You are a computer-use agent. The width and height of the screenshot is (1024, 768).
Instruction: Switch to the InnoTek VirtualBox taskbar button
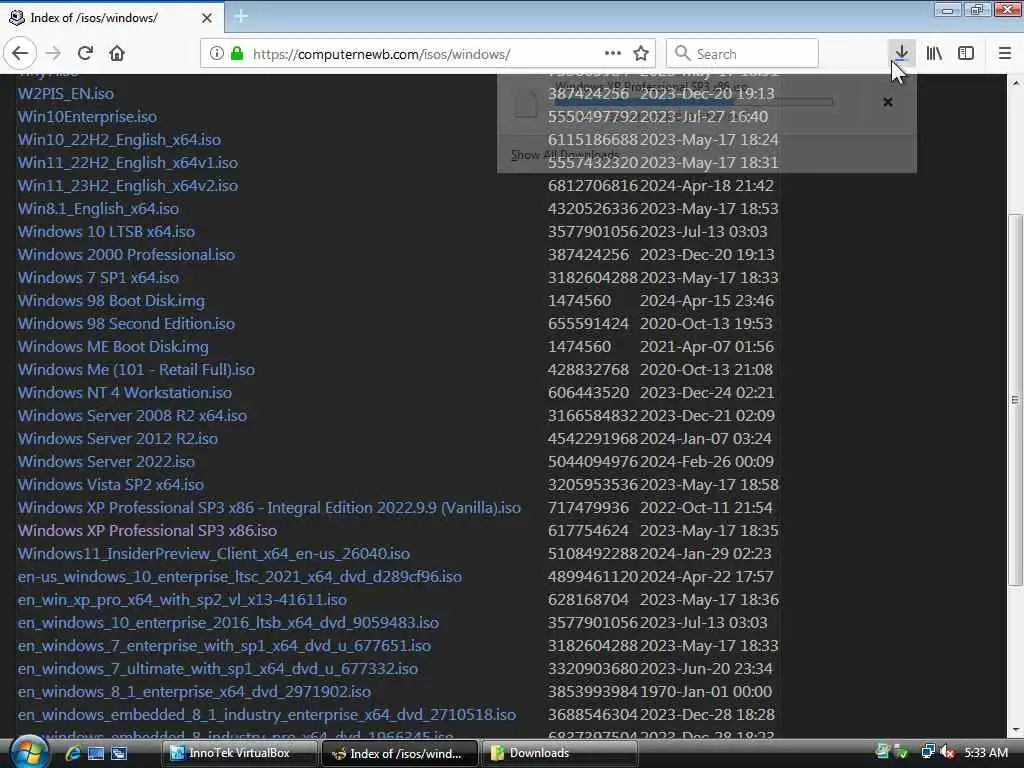[238, 753]
